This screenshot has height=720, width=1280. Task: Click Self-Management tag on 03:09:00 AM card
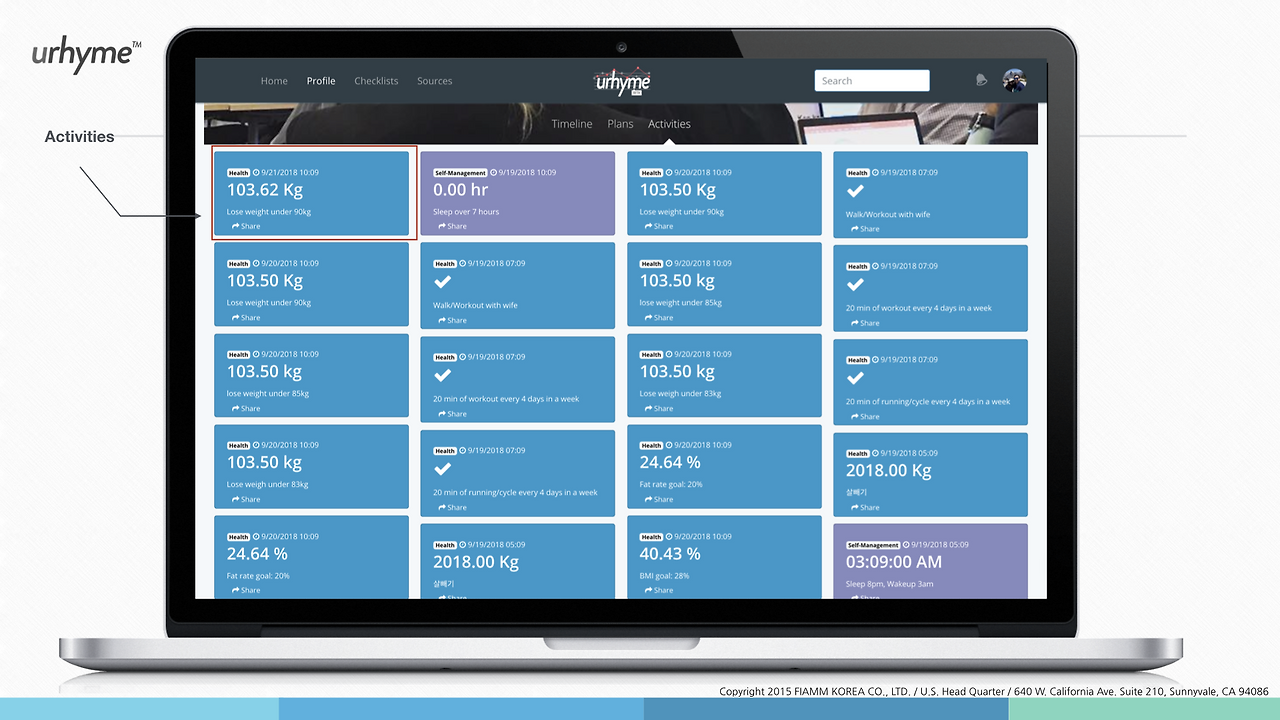(x=874, y=545)
